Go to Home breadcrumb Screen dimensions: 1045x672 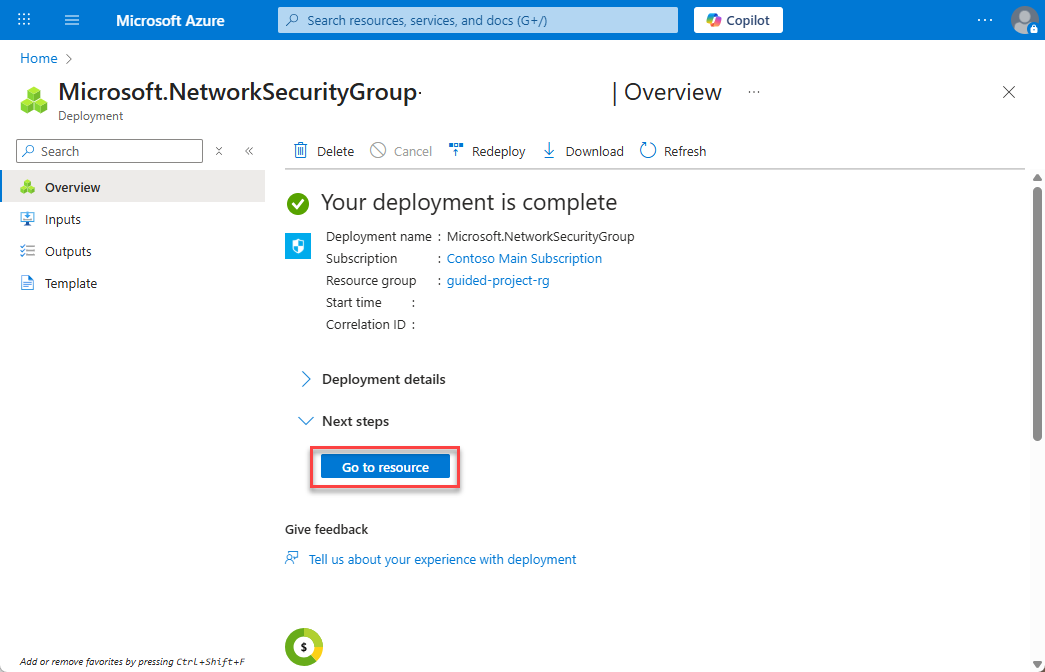(39, 59)
